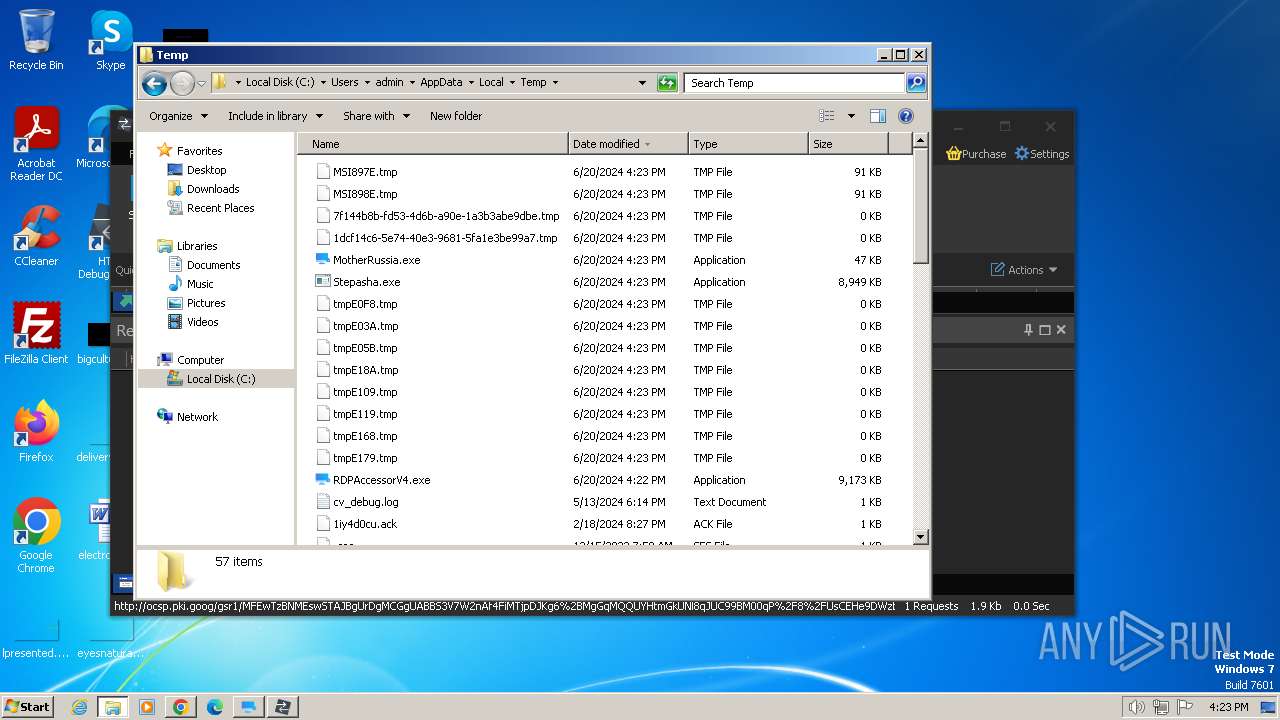Click the Explorer Forward navigation button
The width and height of the screenshot is (1280, 720).
pos(182,83)
